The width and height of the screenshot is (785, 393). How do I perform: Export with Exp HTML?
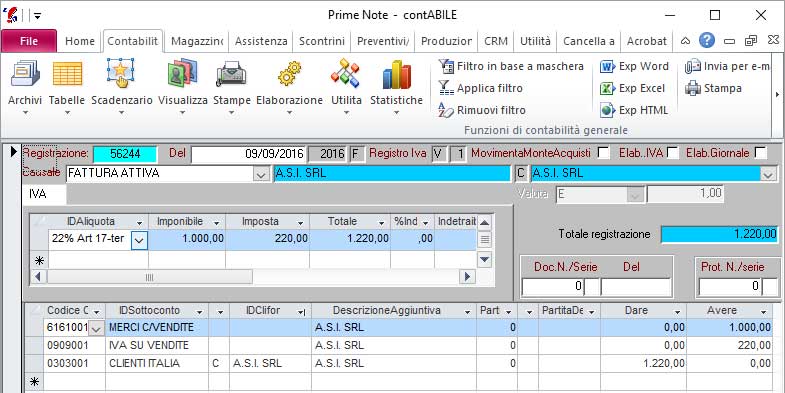pyautogui.click(x=634, y=110)
